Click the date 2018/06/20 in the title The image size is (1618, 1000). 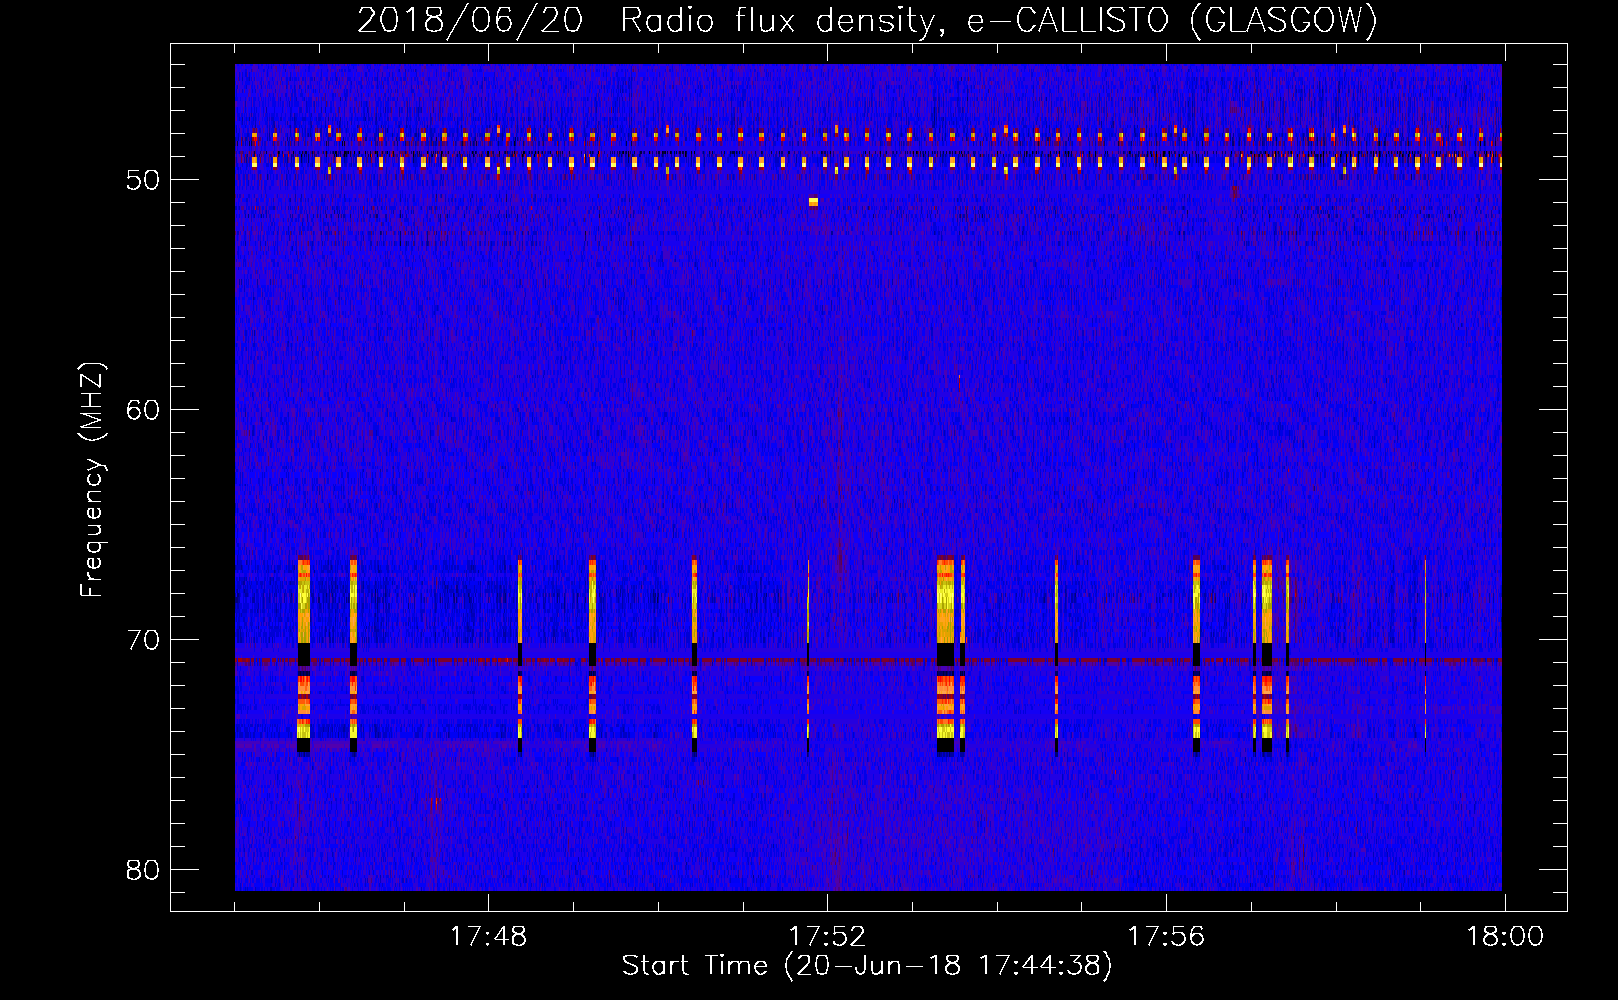[x=470, y=20]
